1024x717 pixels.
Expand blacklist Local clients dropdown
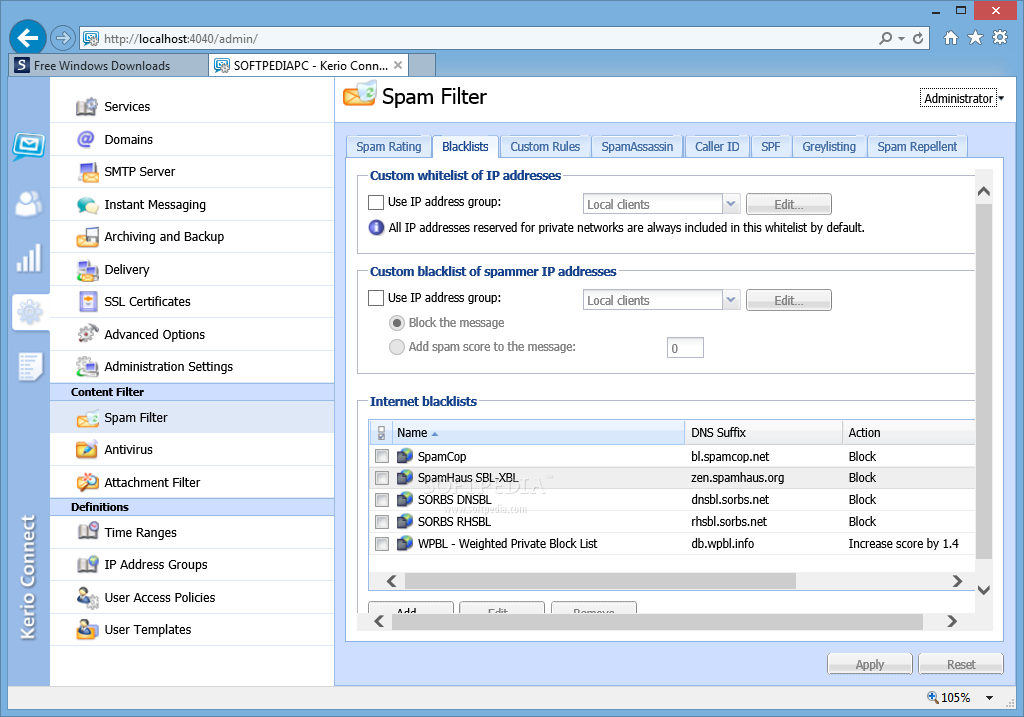tap(731, 300)
